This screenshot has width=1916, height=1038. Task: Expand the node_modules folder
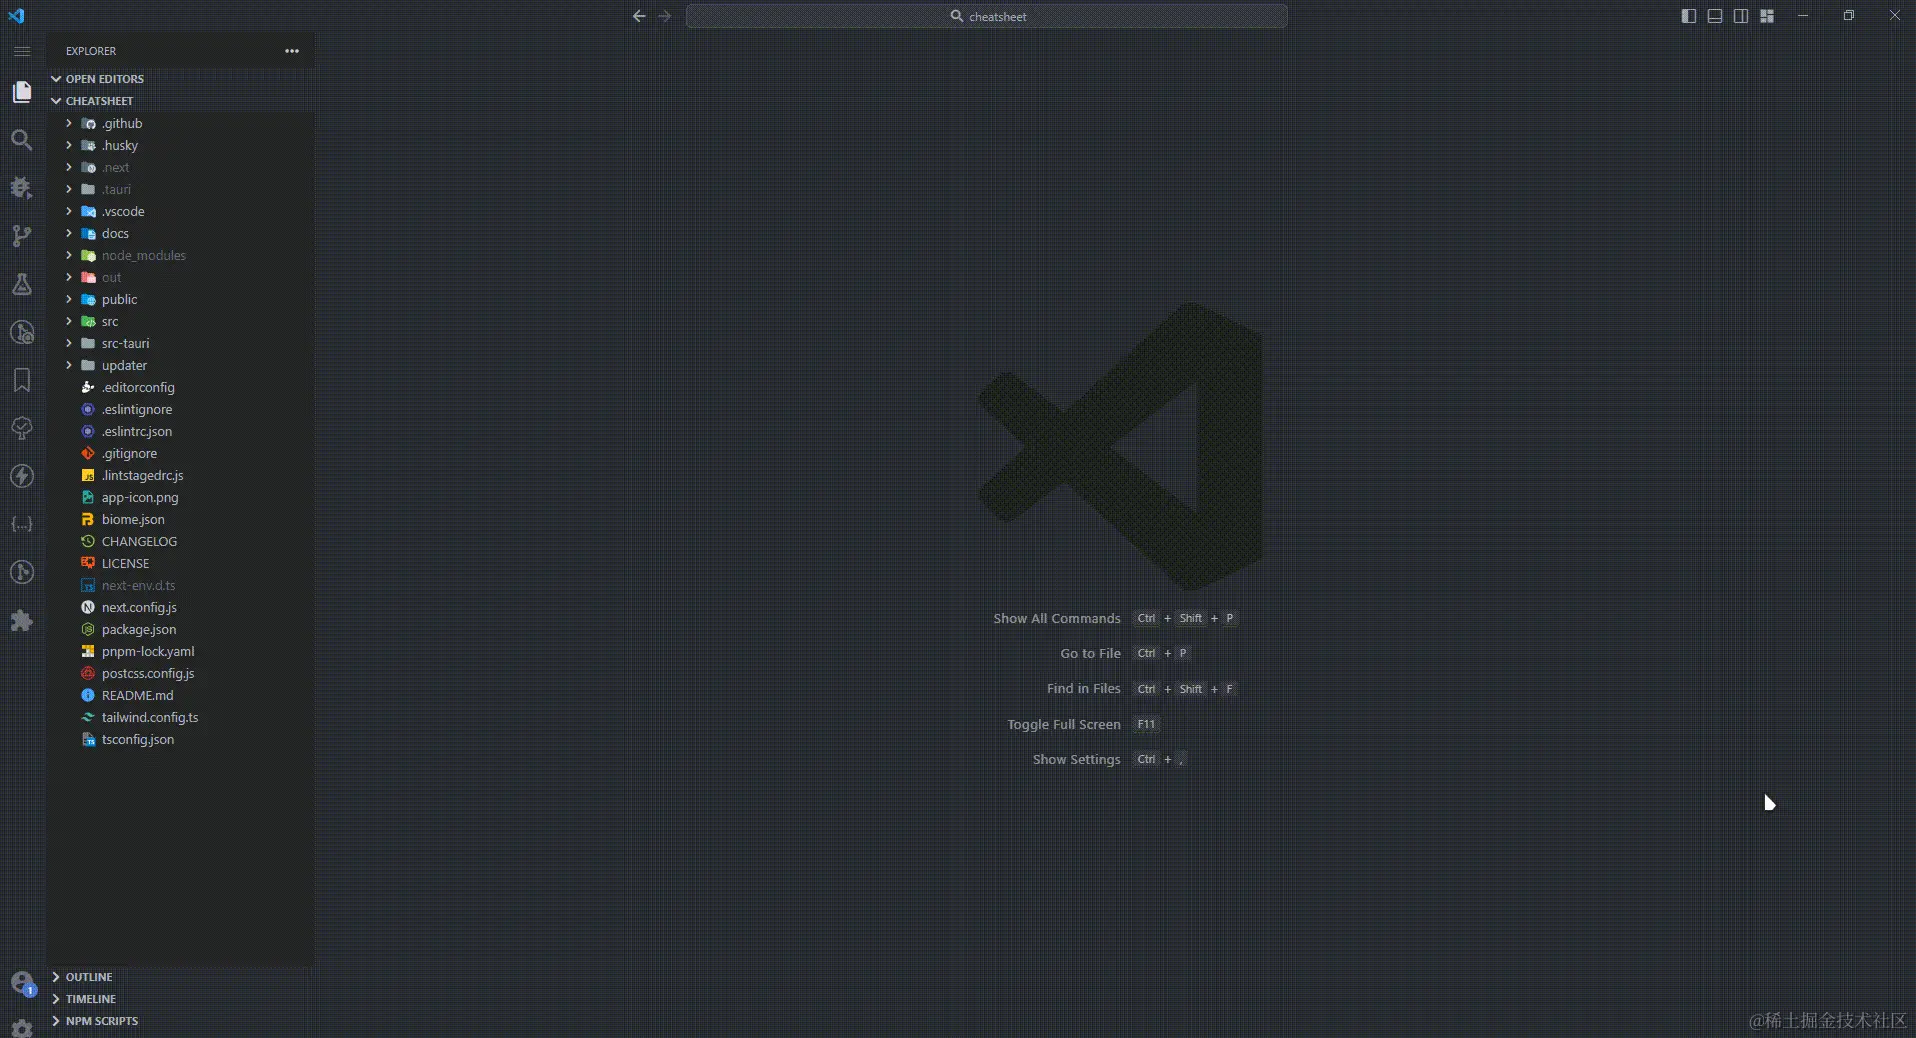tap(180, 255)
